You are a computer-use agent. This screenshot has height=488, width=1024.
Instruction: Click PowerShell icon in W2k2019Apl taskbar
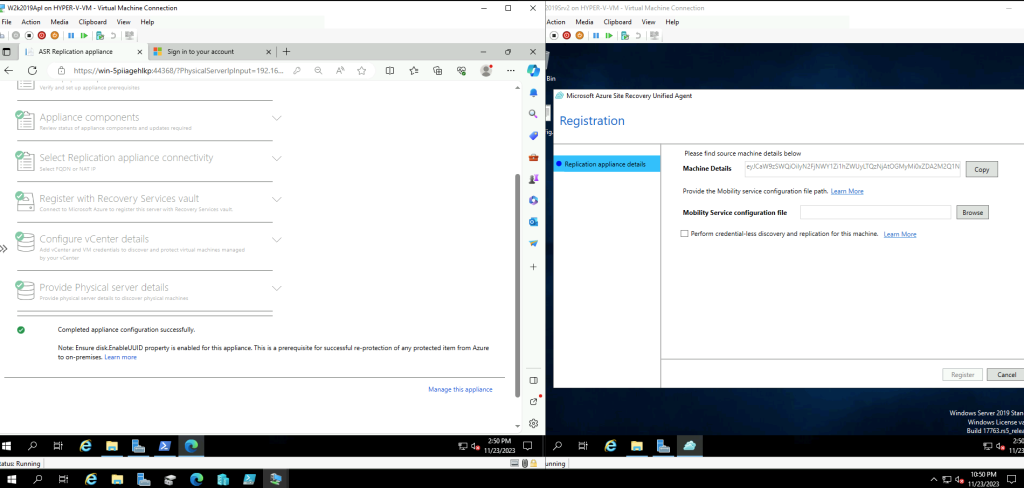point(164,446)
